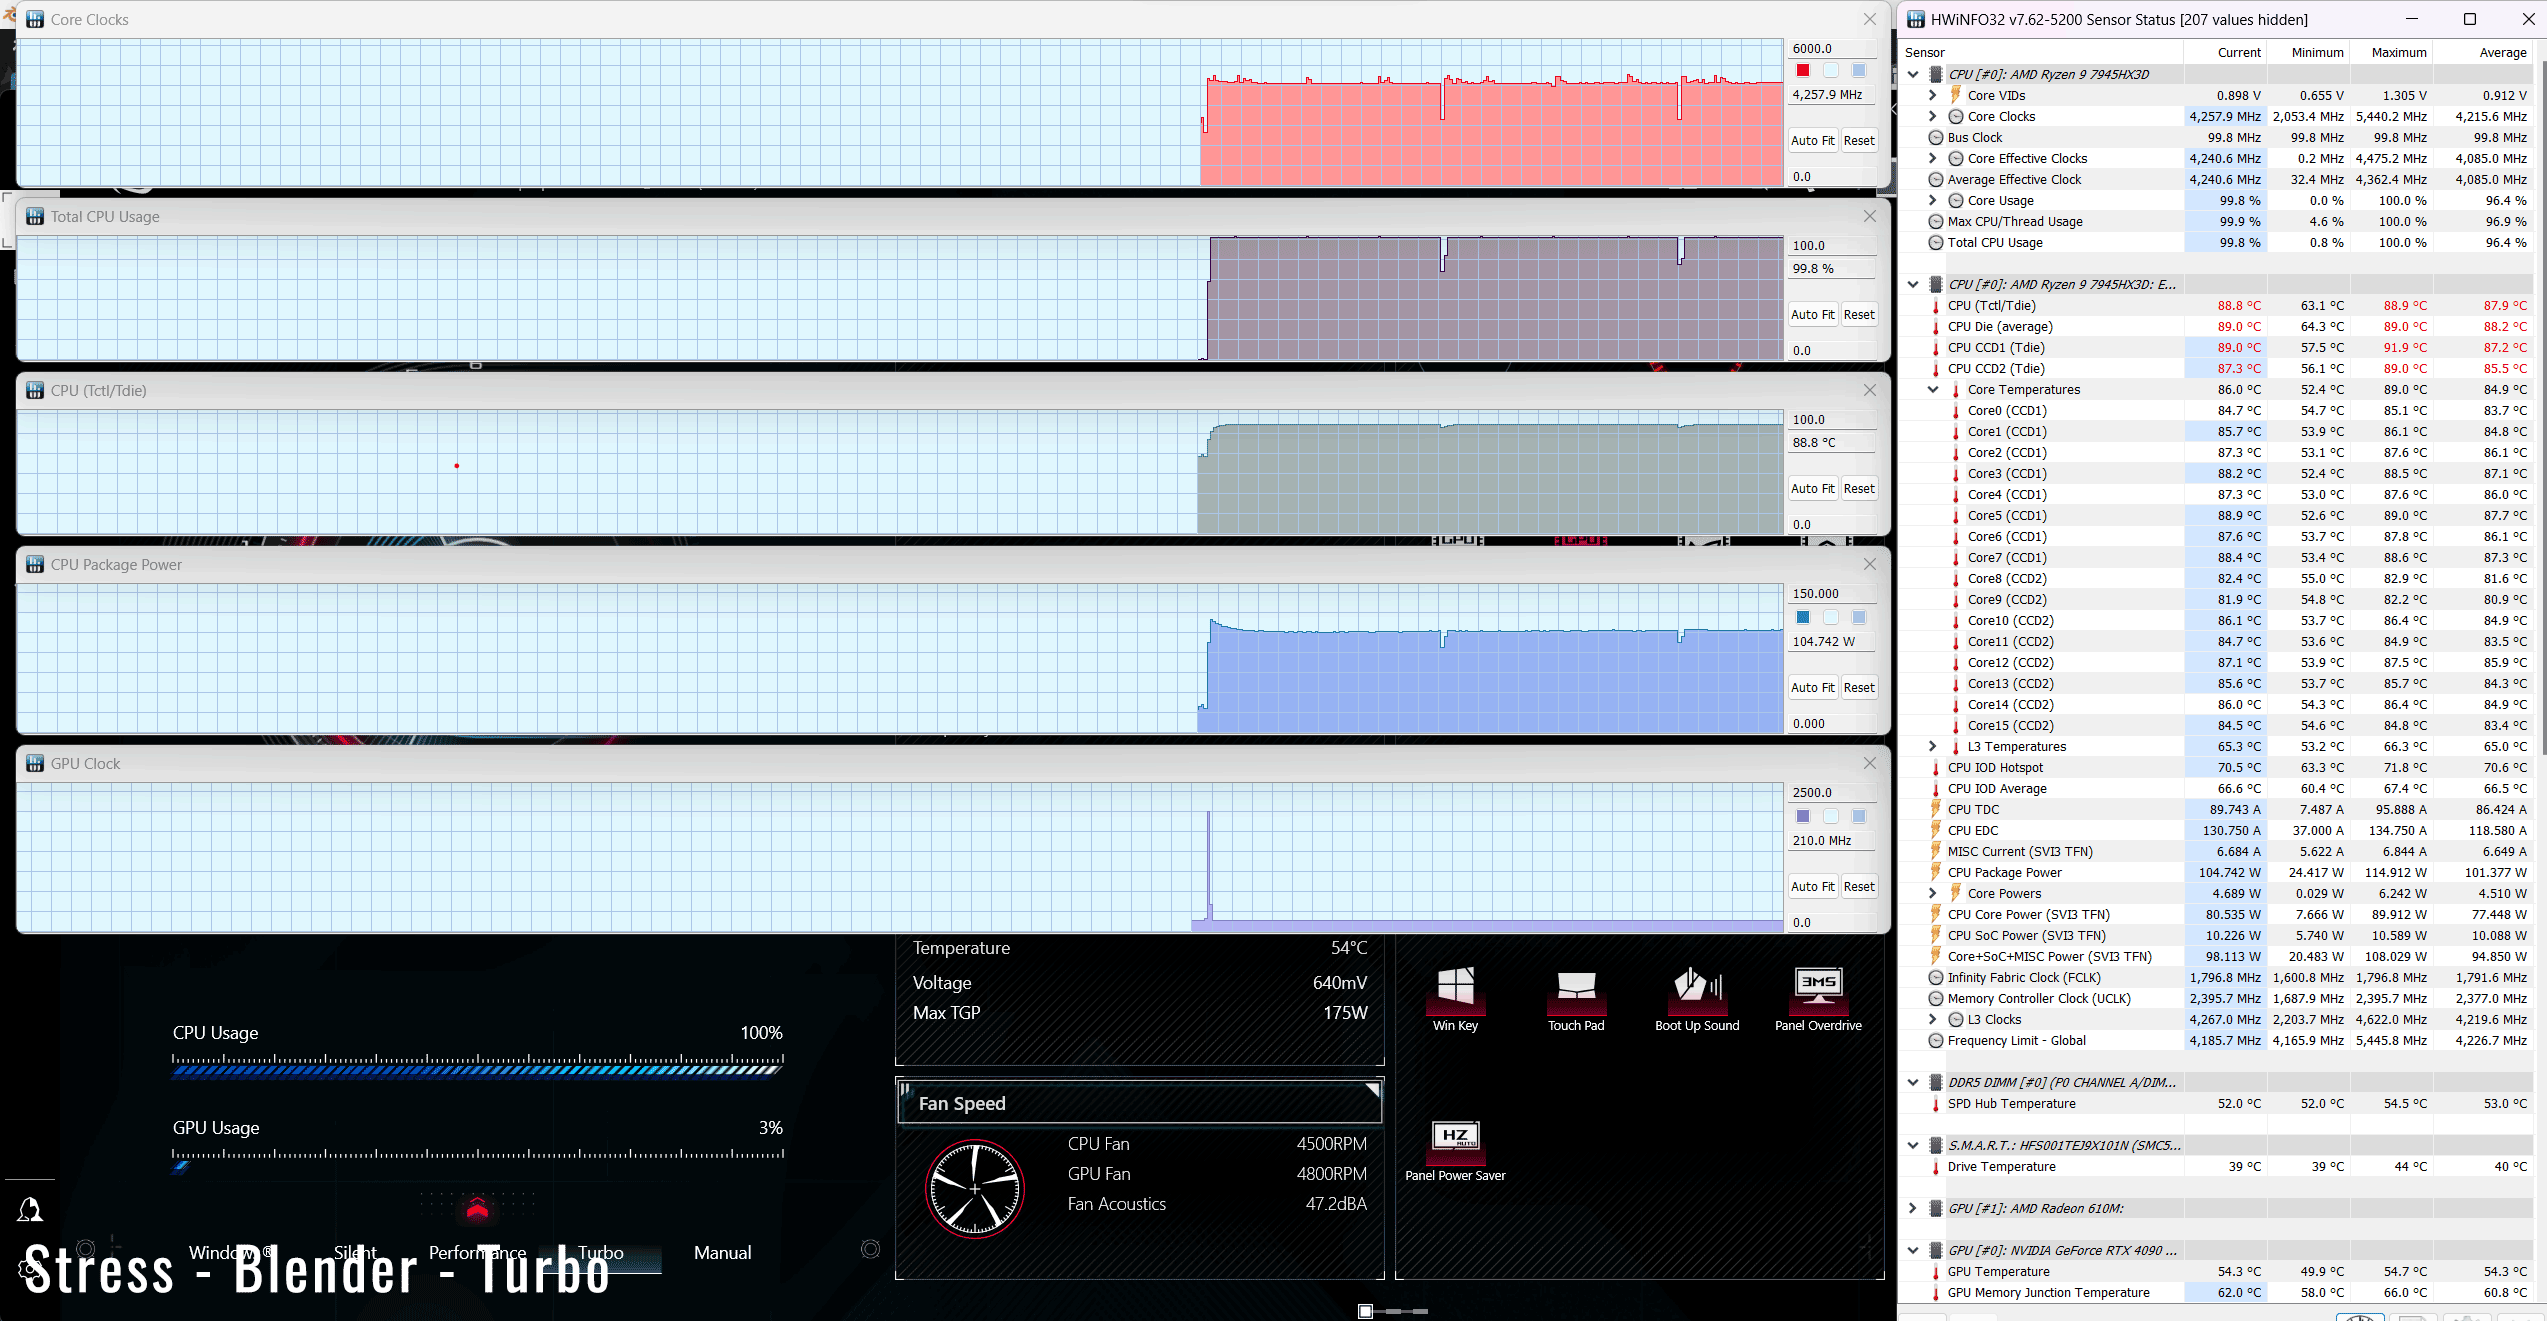
Task: Click the Total CPU Usage graph window icon
Action: click(x=35, y=216)
